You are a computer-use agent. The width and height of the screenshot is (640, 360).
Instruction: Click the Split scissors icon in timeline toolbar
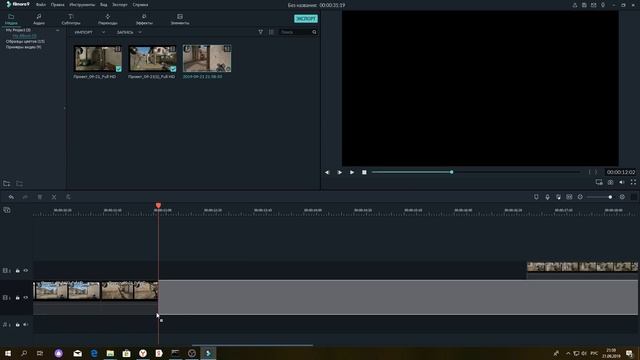pos(54,197)
